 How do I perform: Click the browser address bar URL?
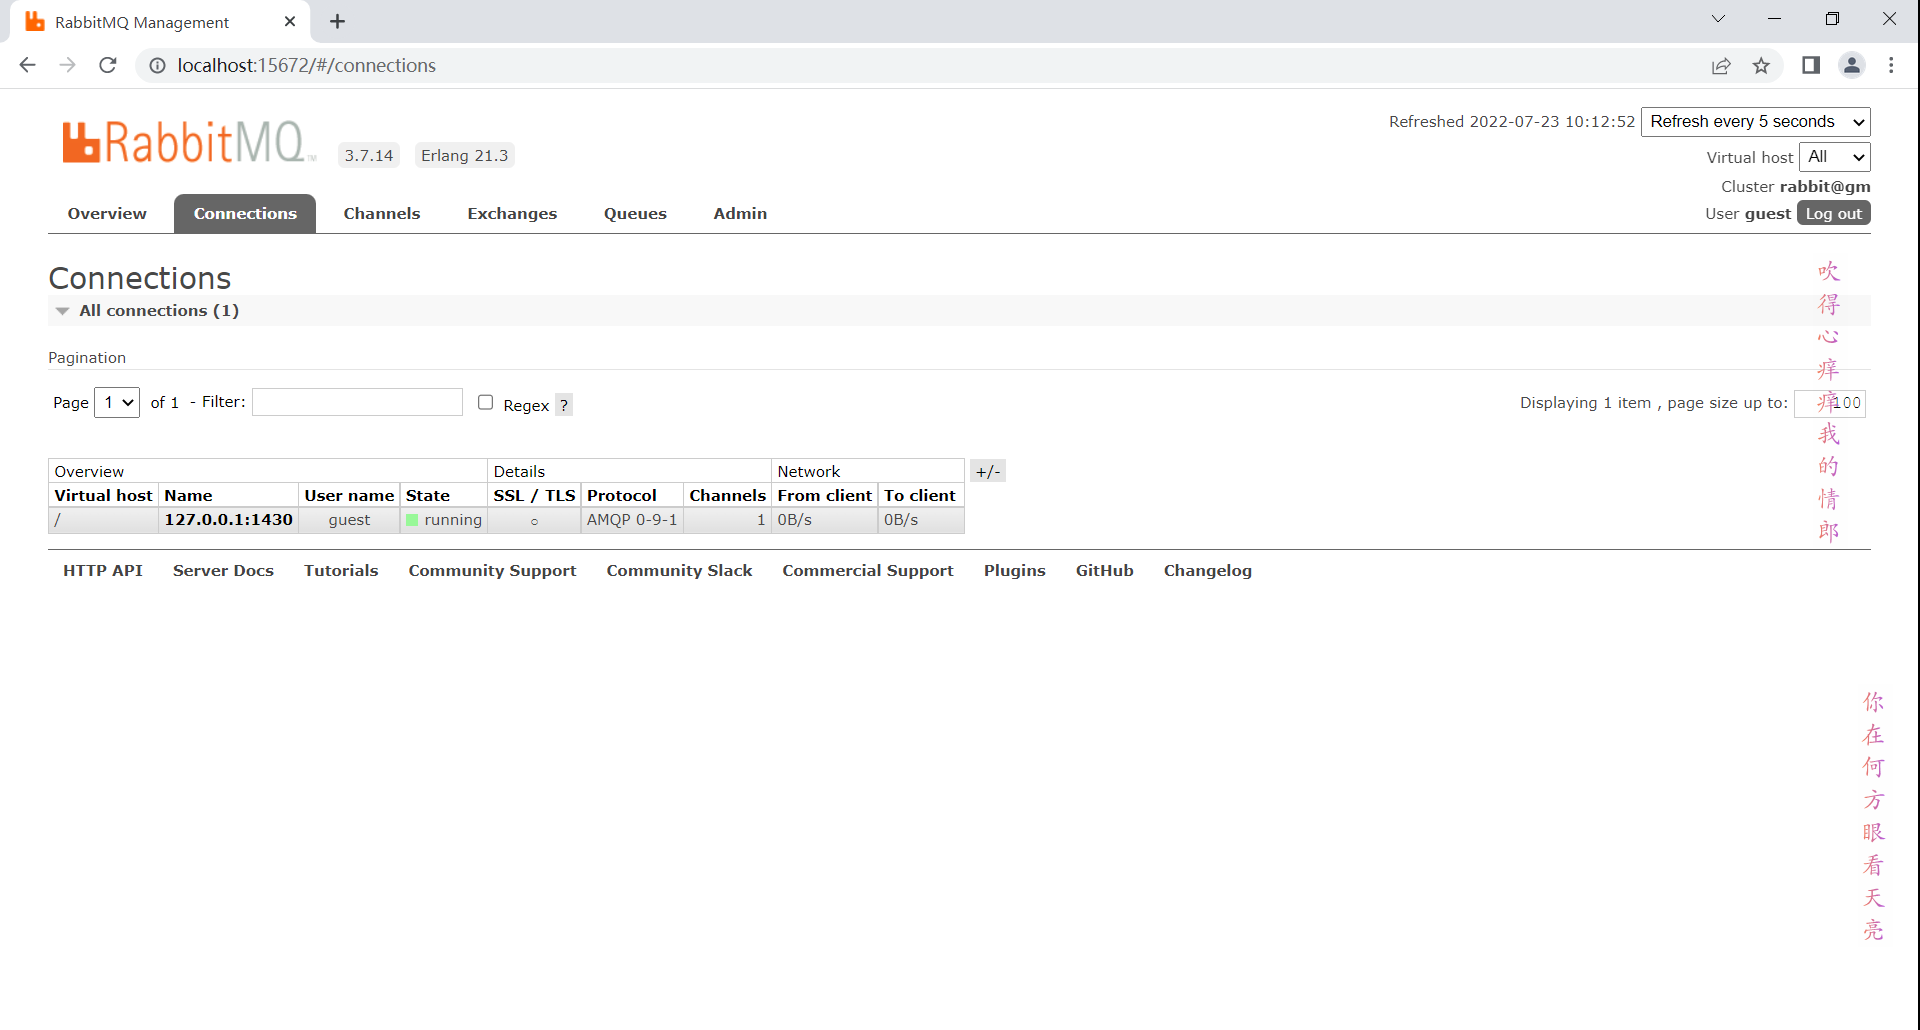(x=306, y=65)
